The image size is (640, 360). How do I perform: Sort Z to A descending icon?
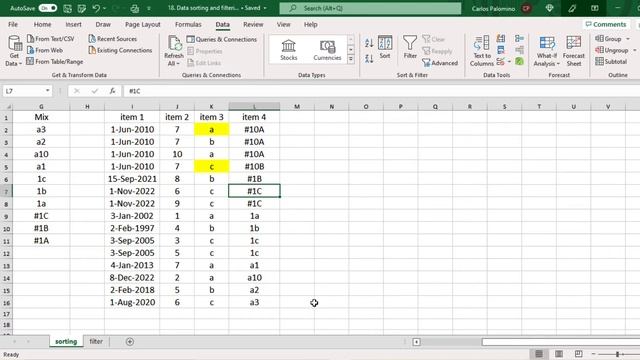[x=369, y=59]
